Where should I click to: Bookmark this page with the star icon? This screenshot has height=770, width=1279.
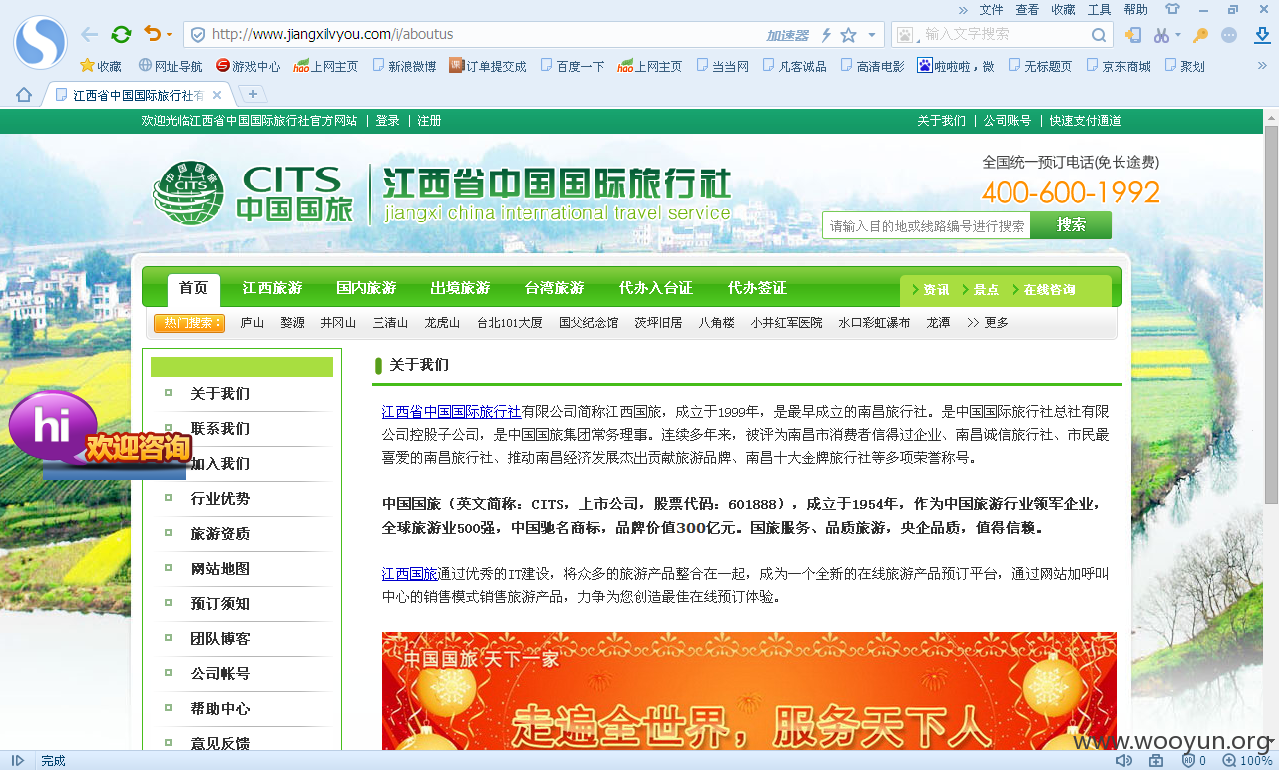pyautogui.click(x=848, y=35)
